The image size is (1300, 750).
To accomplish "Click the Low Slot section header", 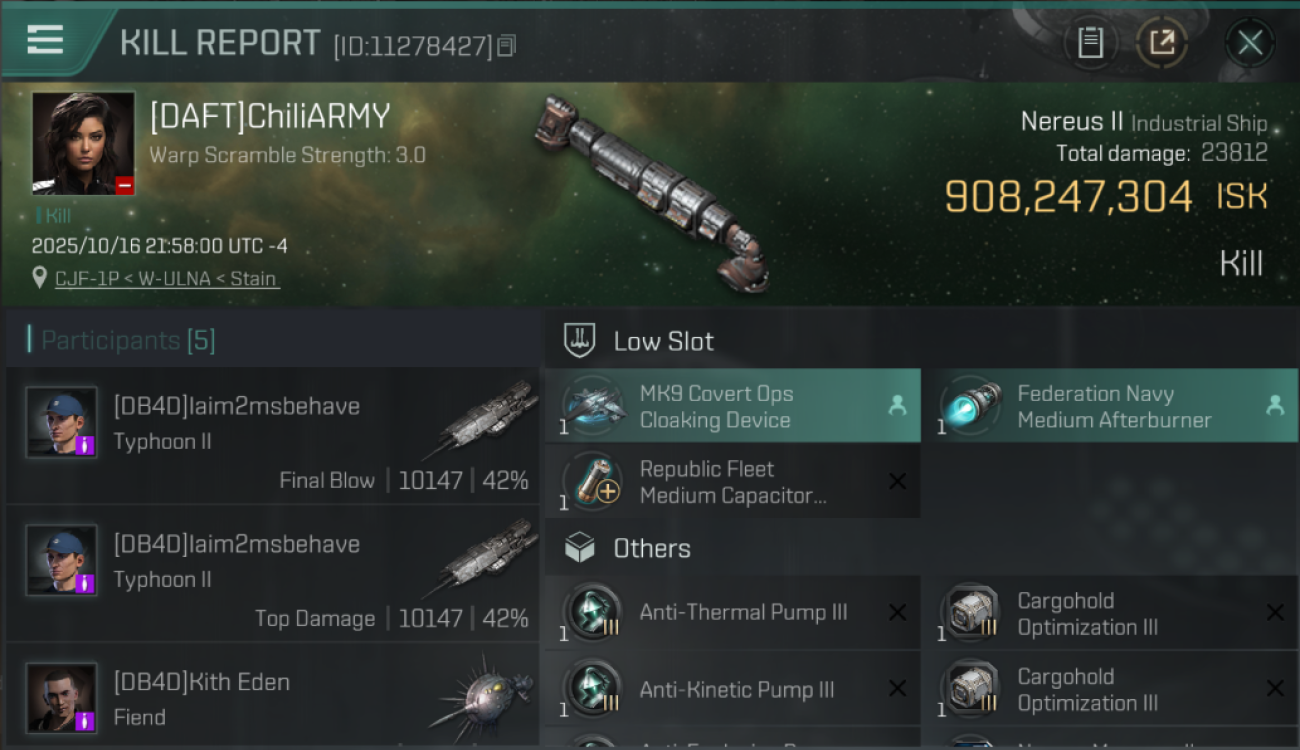I will pos(663,341).
